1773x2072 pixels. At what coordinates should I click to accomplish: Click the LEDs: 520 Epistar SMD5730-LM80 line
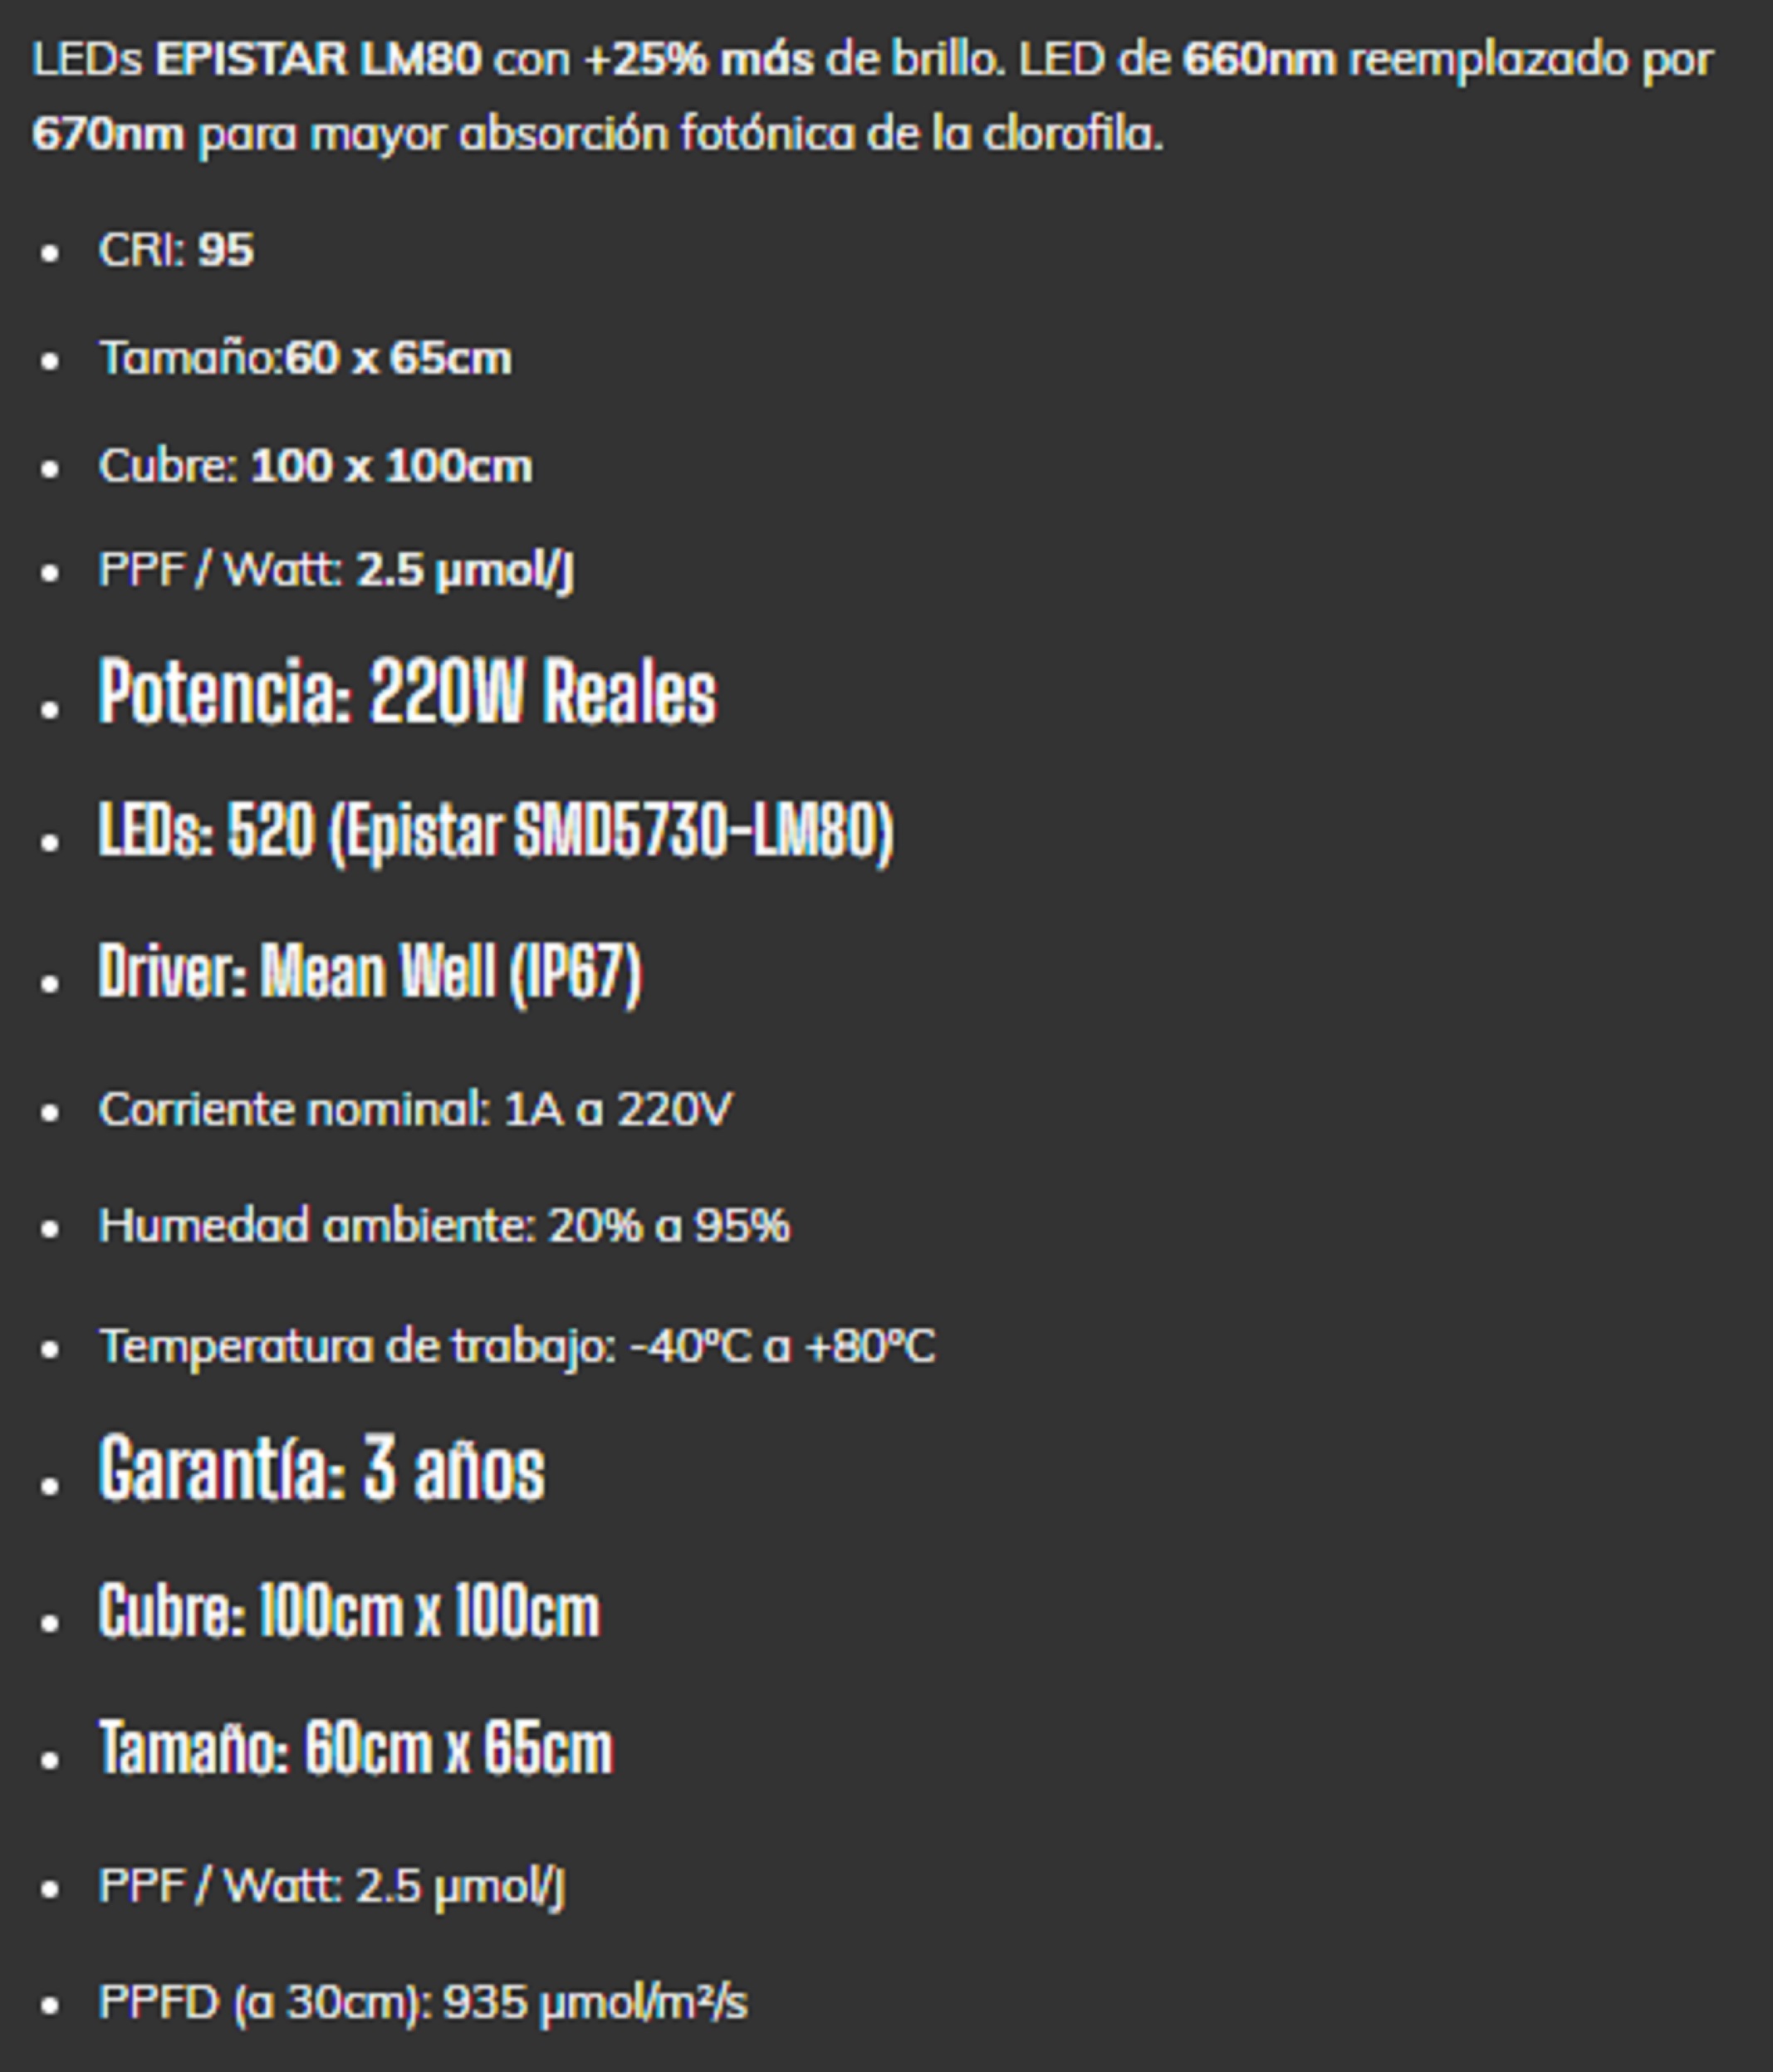click(495, 831)
